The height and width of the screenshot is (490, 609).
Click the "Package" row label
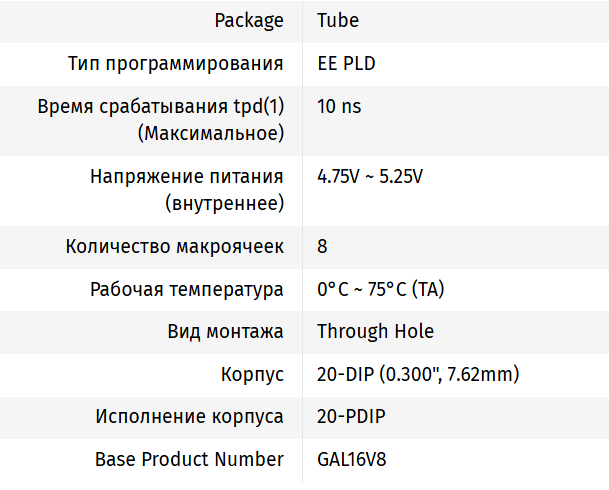click(x=250, y=20)
